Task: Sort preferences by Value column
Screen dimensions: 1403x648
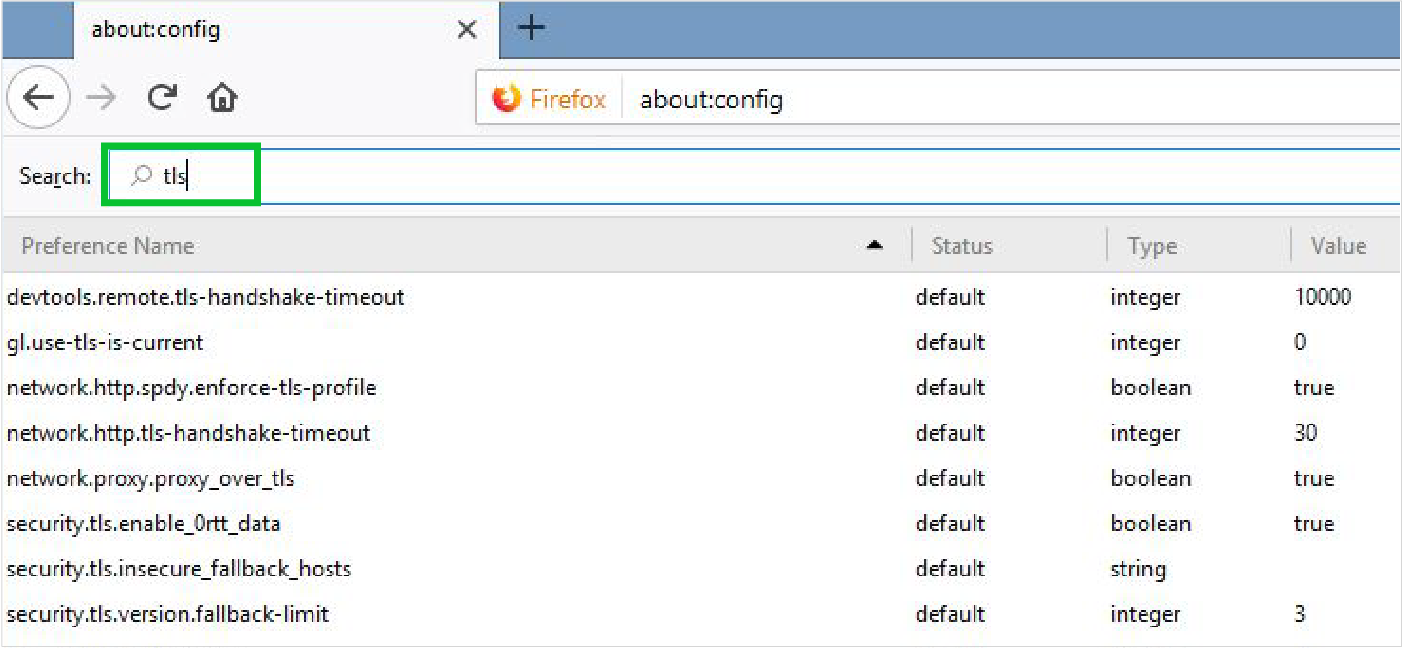Action: coord(1338,246)
